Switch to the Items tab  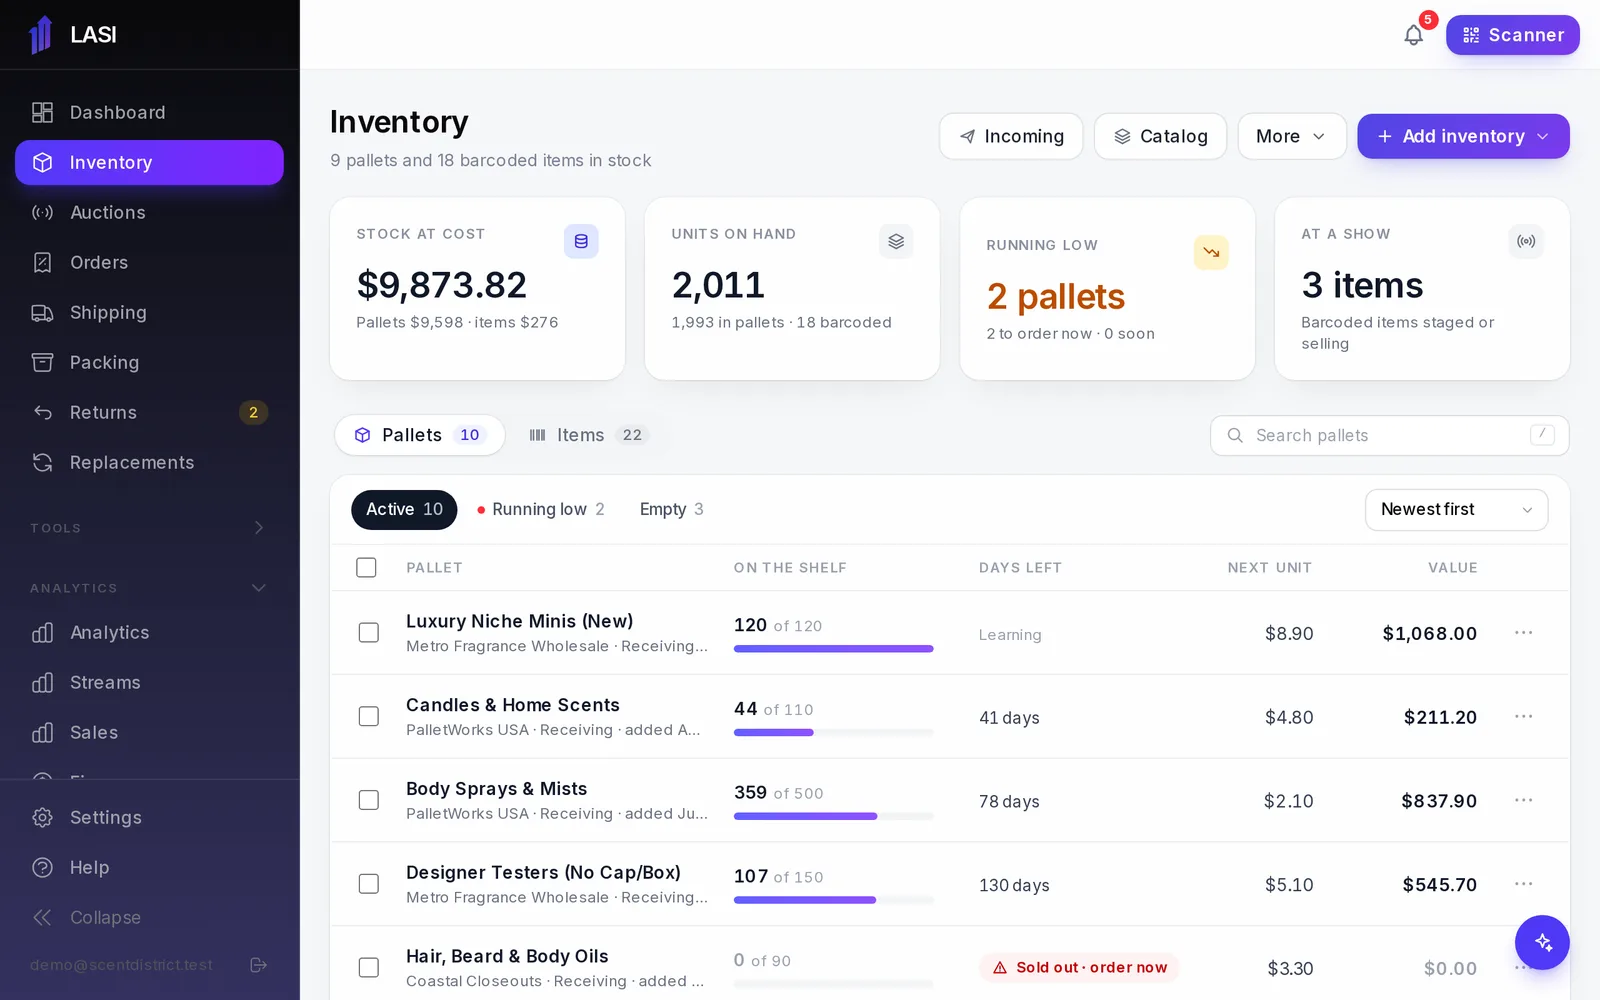point(588,435)
